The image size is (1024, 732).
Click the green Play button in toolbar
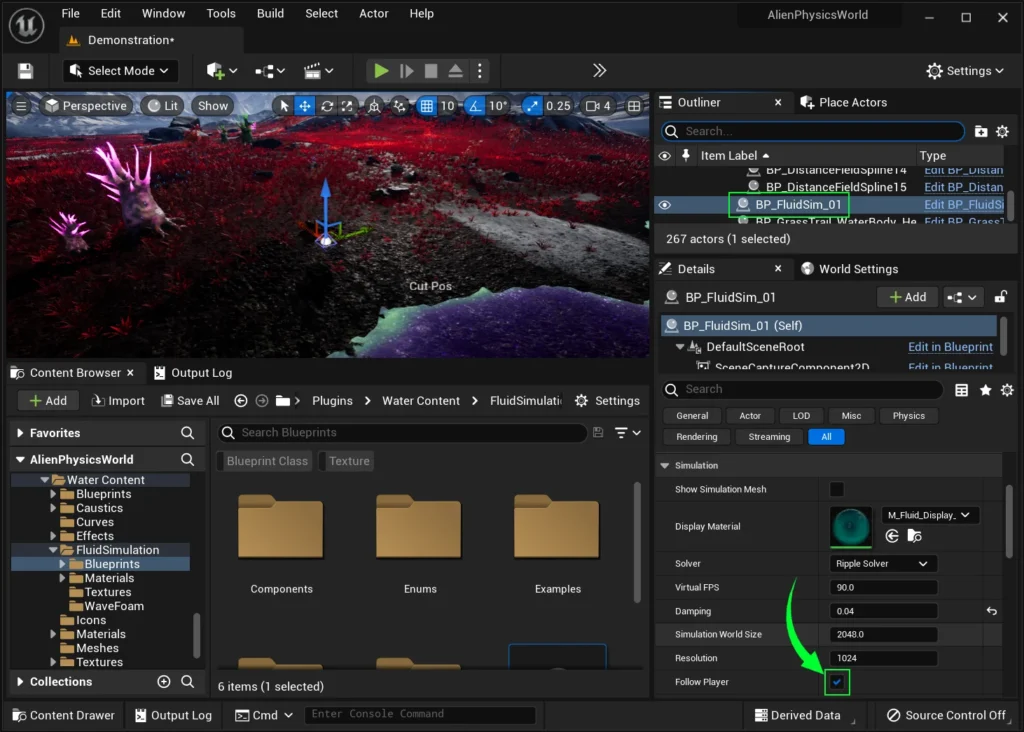click(x=381, y=71)
